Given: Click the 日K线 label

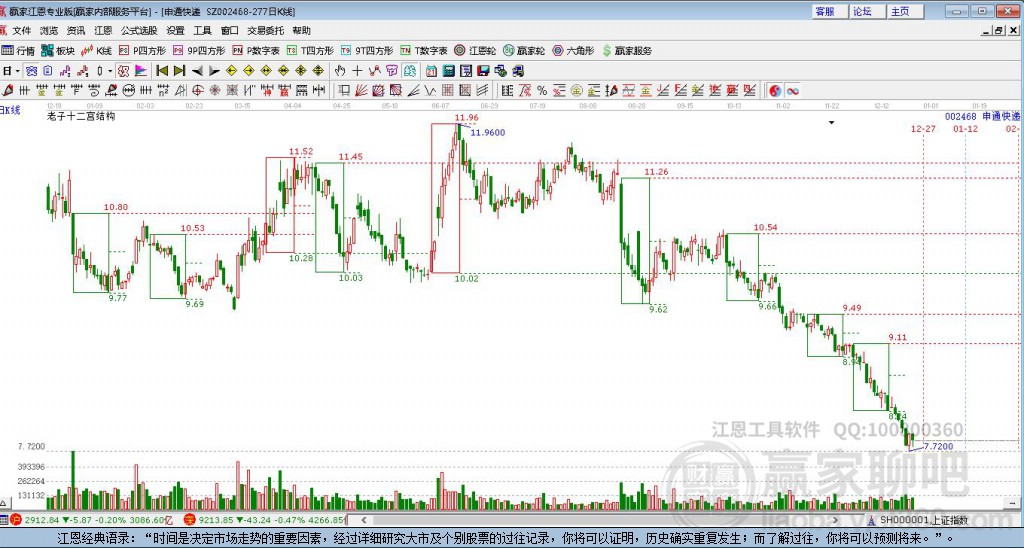Looking at the screenshot, I should pos(10,110).
